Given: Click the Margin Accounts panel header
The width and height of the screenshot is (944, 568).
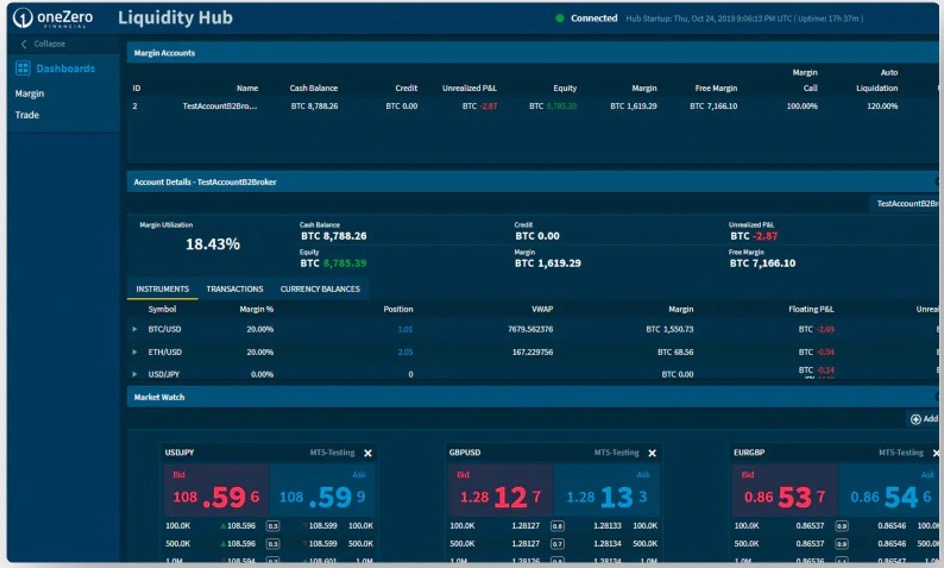Looking at the screenshot, I should 532,53.
